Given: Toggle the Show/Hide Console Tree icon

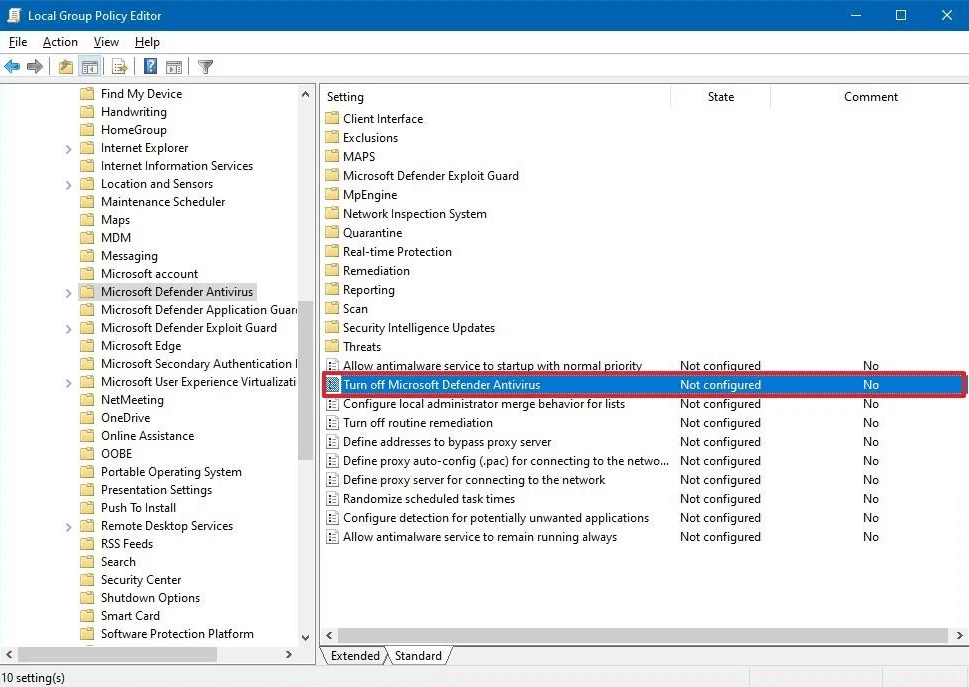Looking at the screenshot, I should point(90,66).
